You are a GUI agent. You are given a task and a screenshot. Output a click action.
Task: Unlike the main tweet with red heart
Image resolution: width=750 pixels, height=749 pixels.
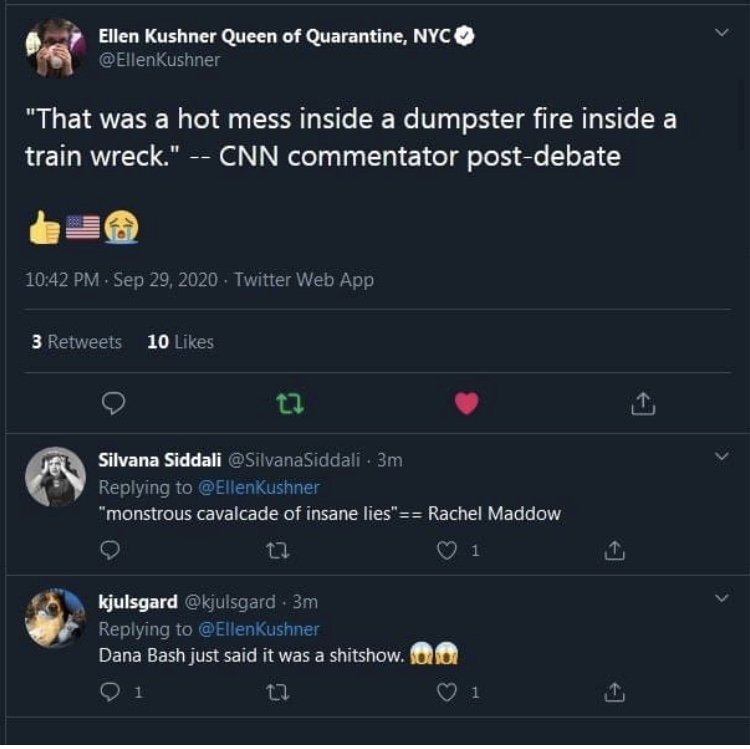tap(466, 403)
